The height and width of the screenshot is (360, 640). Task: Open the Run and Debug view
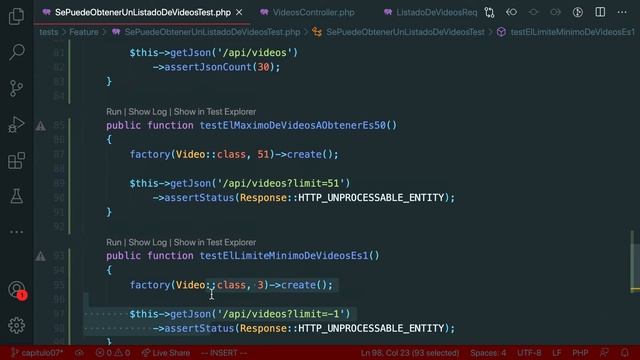pyautogui.click(x=16, y=124)
